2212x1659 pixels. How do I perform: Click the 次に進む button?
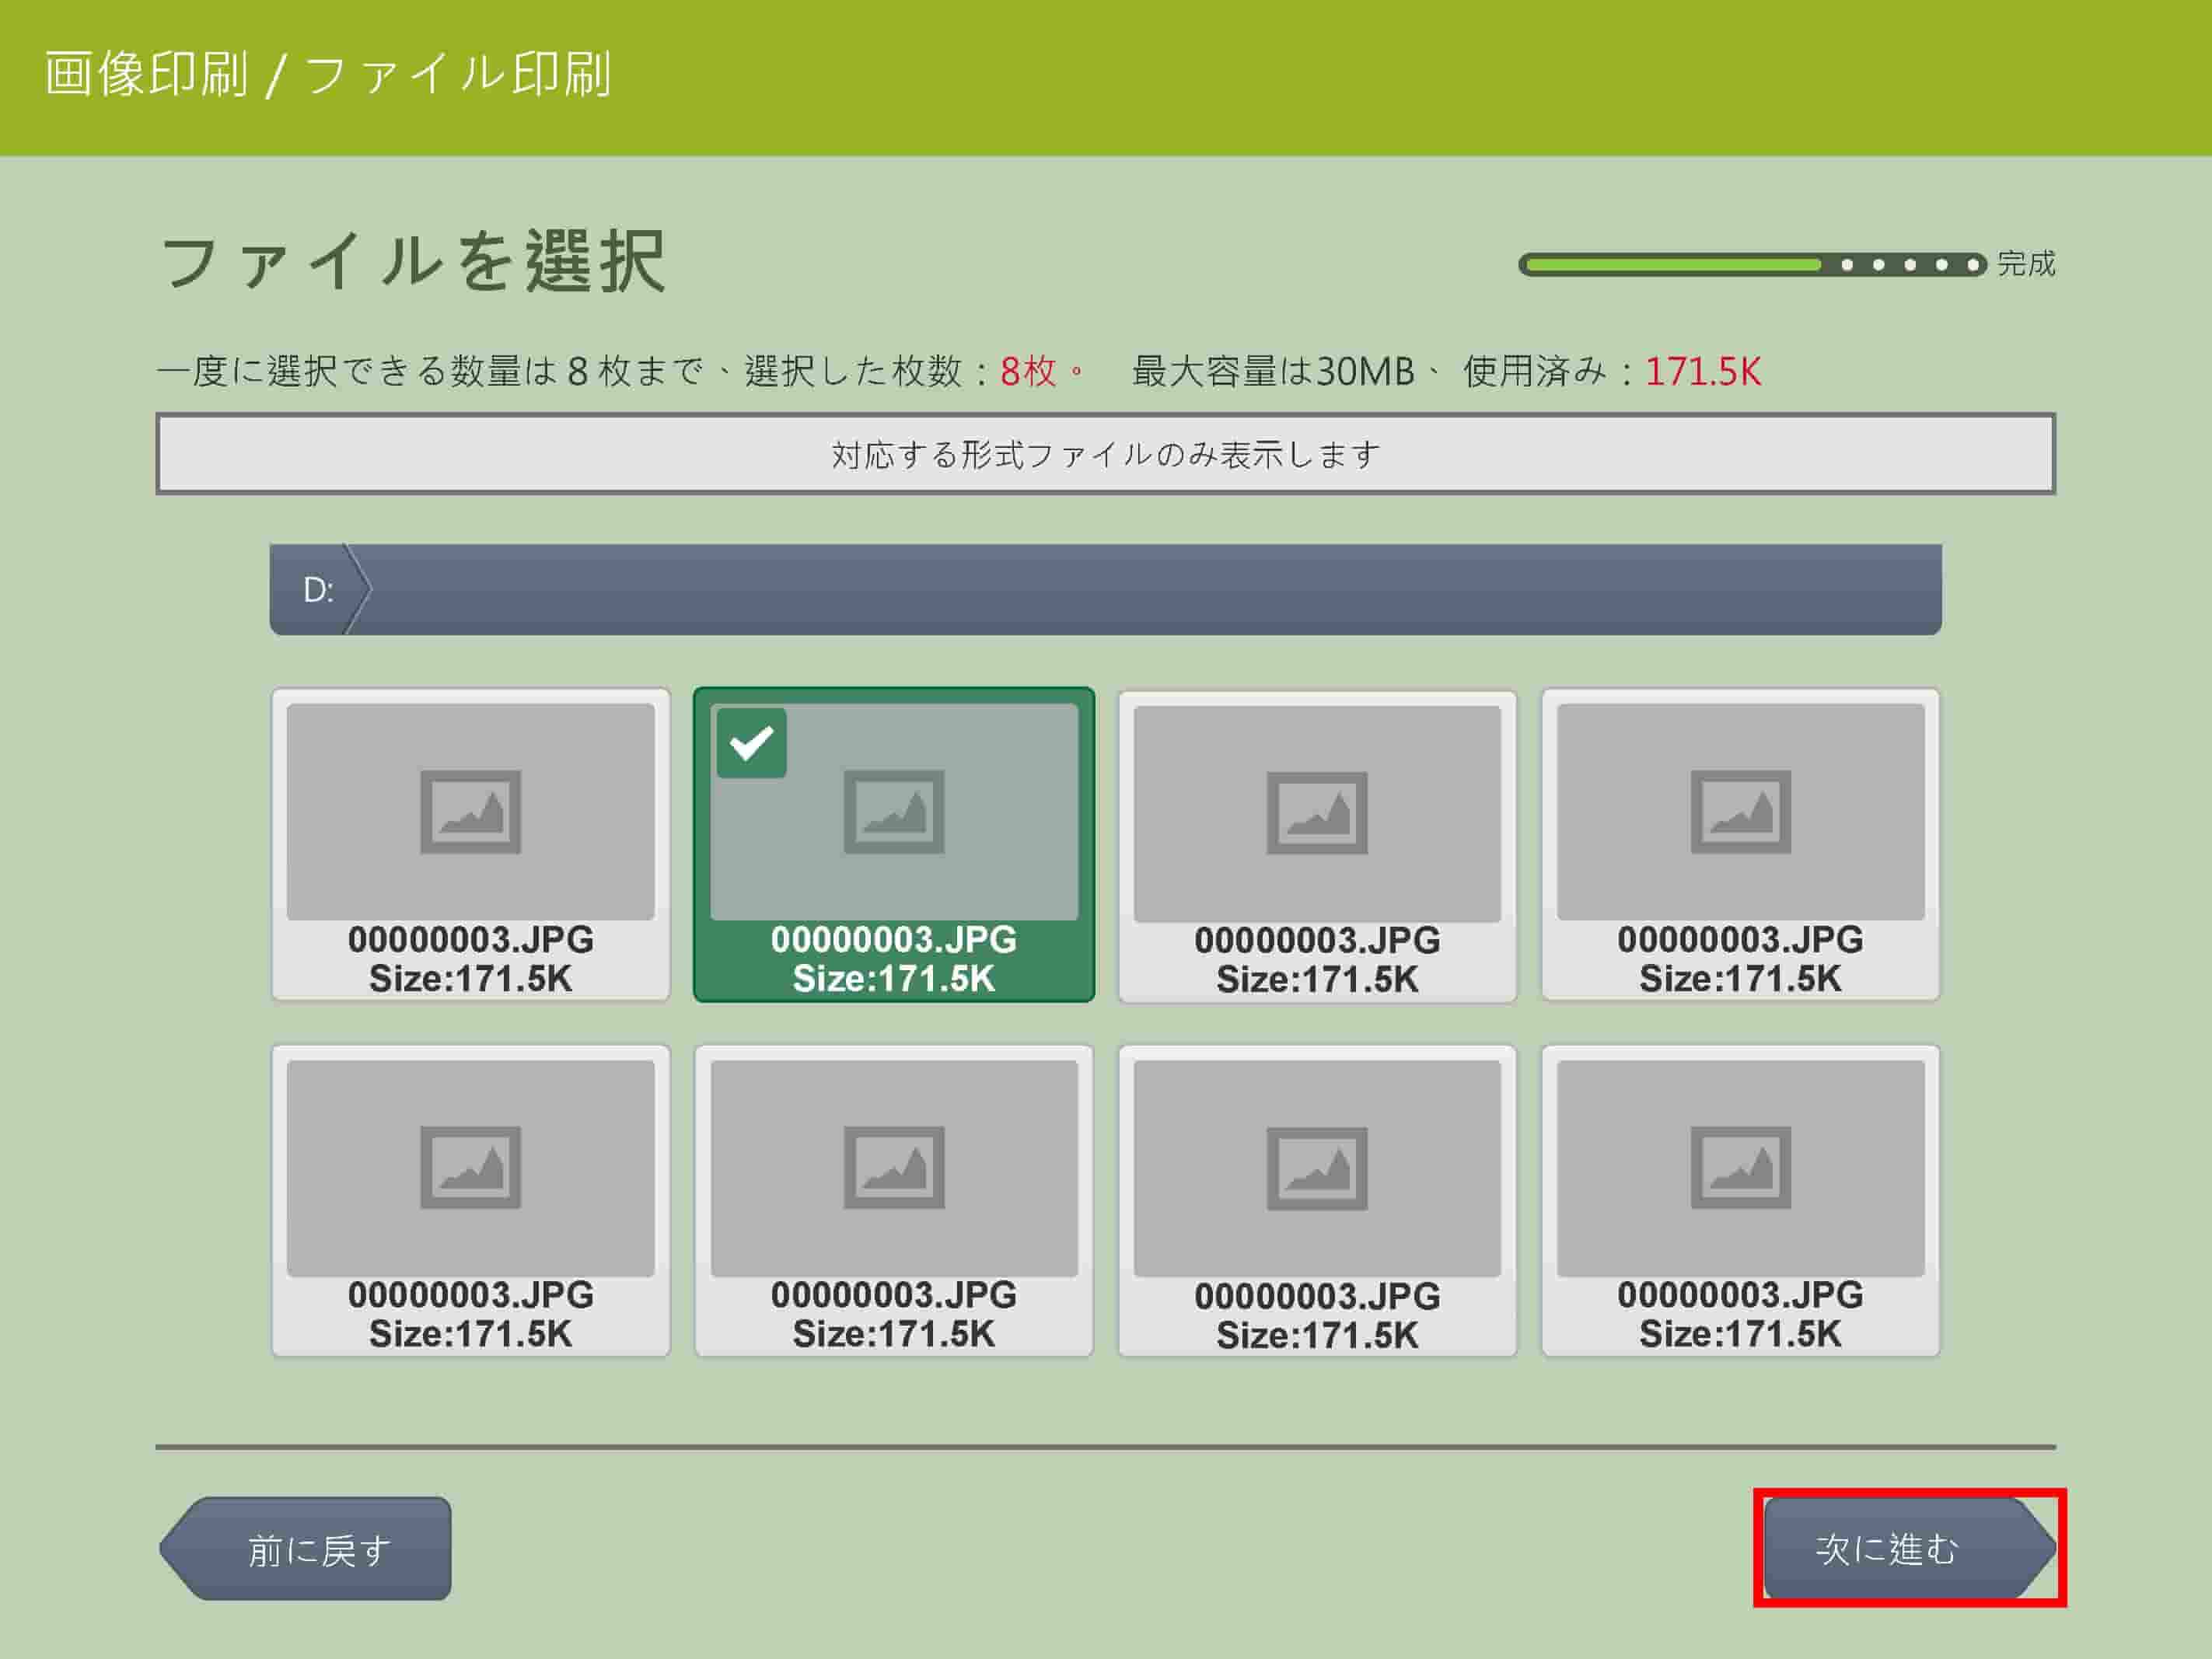(1909, 1548)
